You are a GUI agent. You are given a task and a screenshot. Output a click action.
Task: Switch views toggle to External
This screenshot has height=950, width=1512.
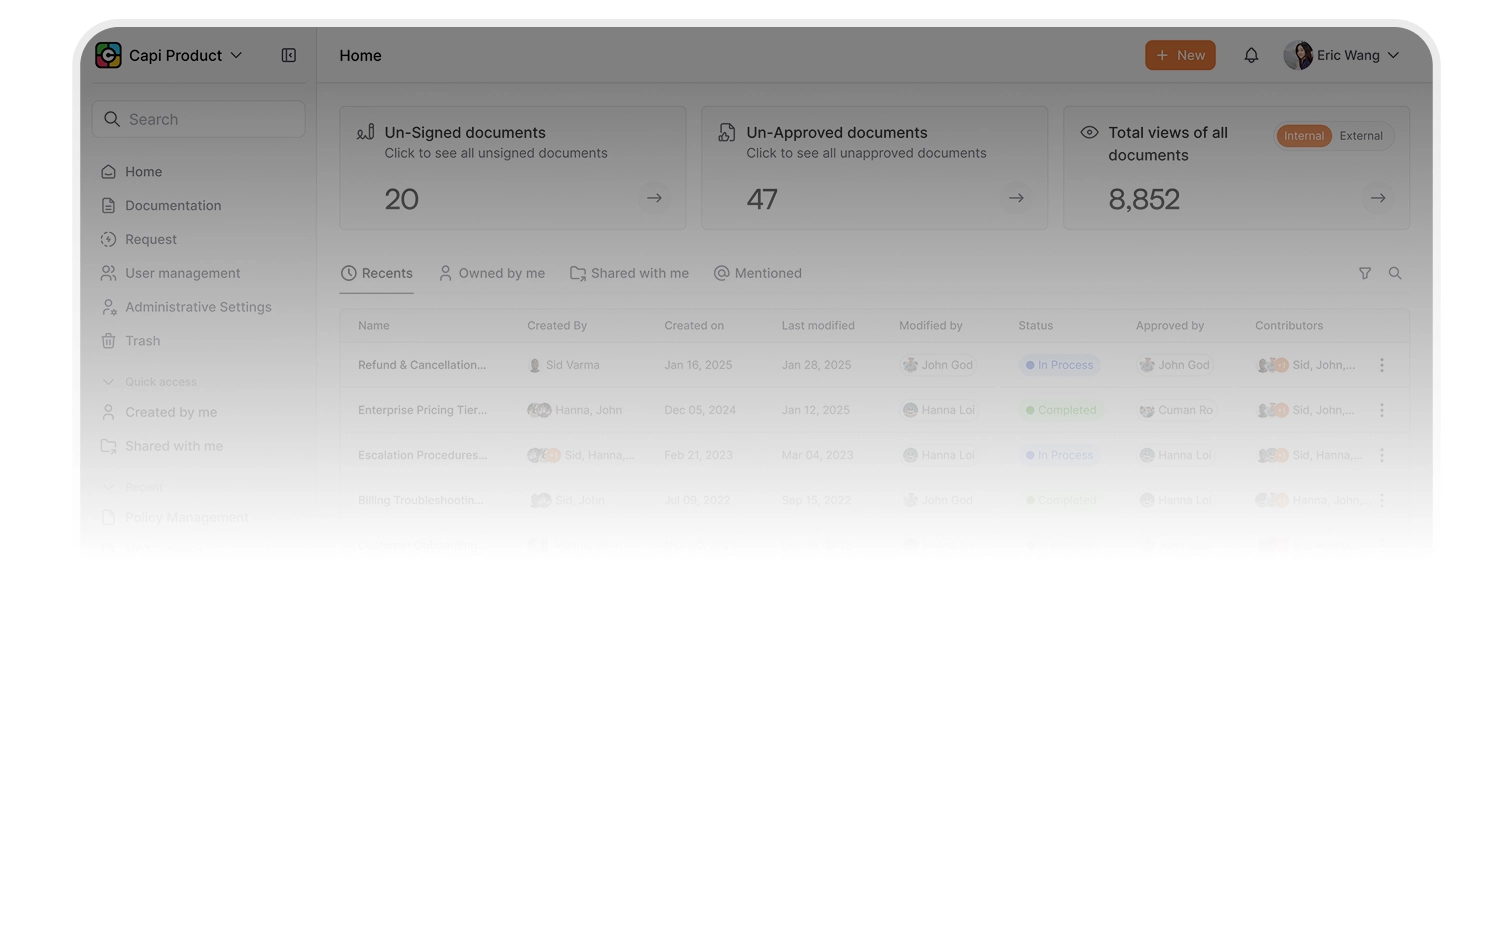point(1361,136)
